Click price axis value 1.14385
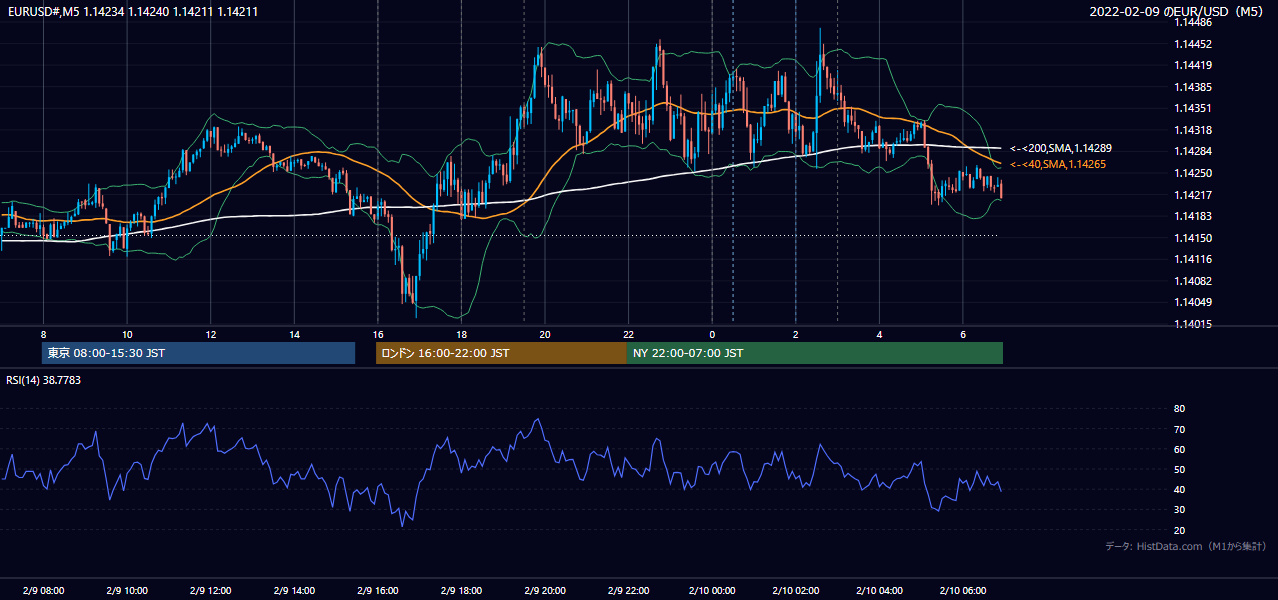 [1193, 87]
